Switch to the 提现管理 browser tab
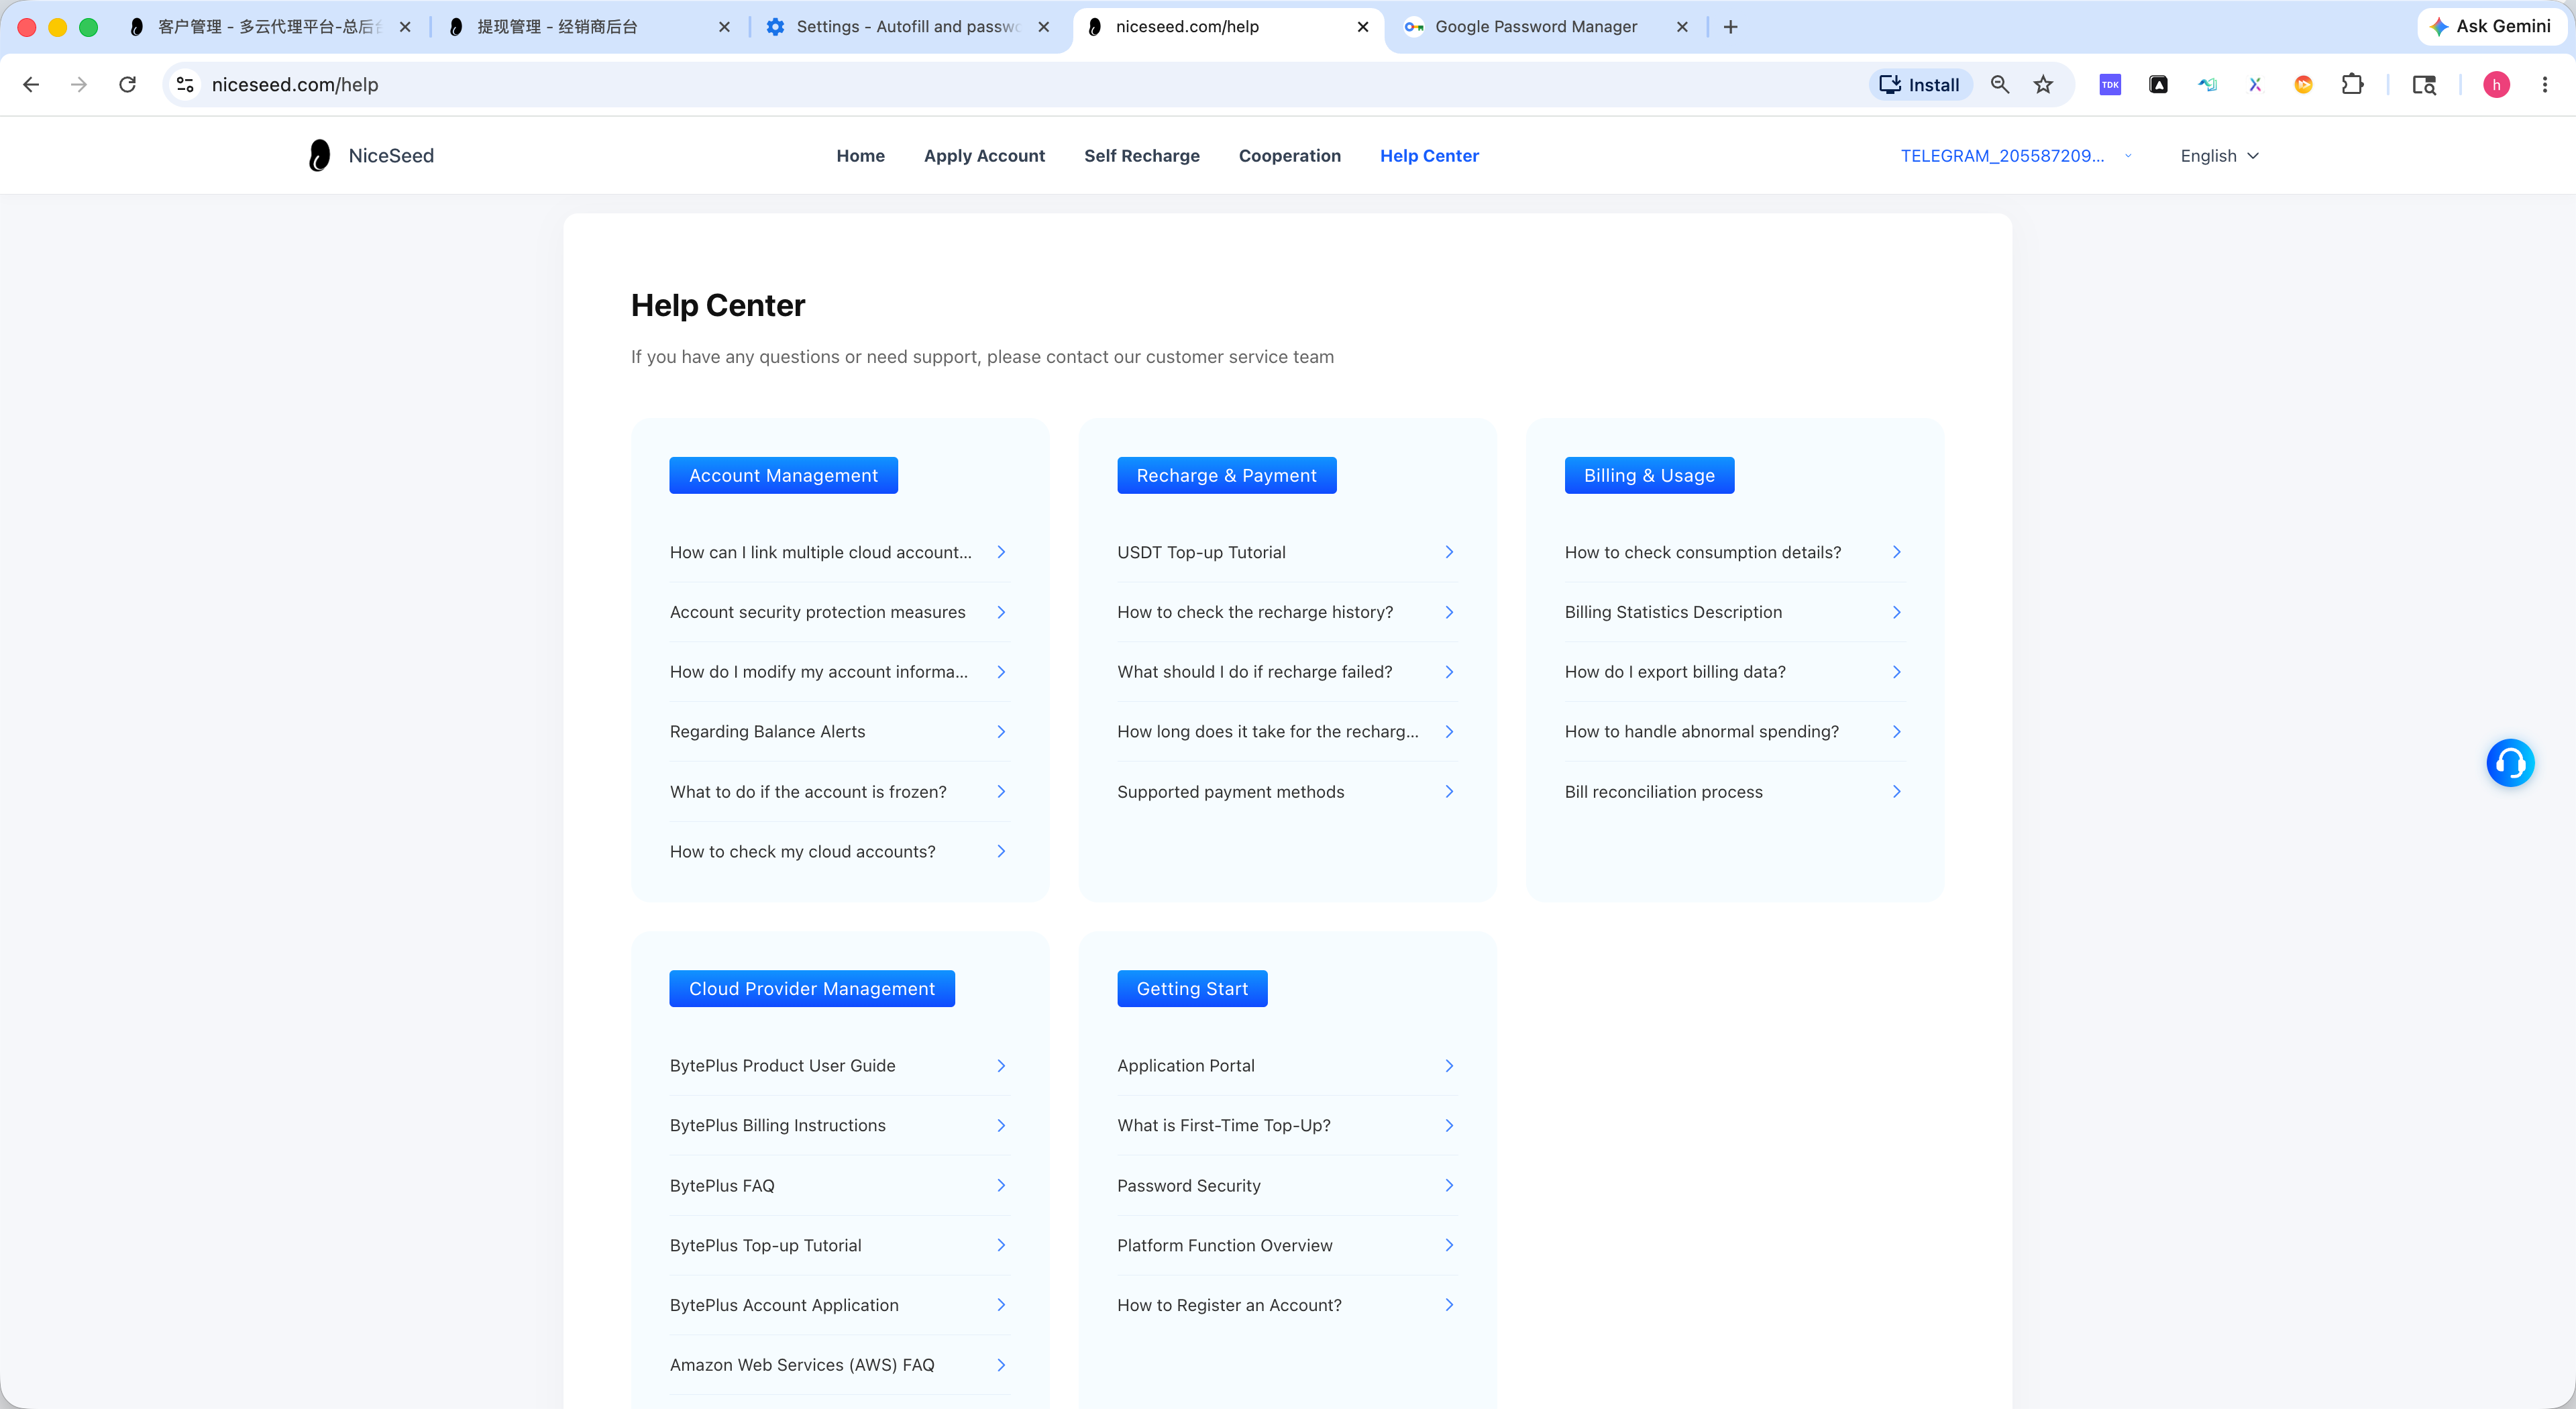The image size is (2576, 1409). [x=590, y=27]
